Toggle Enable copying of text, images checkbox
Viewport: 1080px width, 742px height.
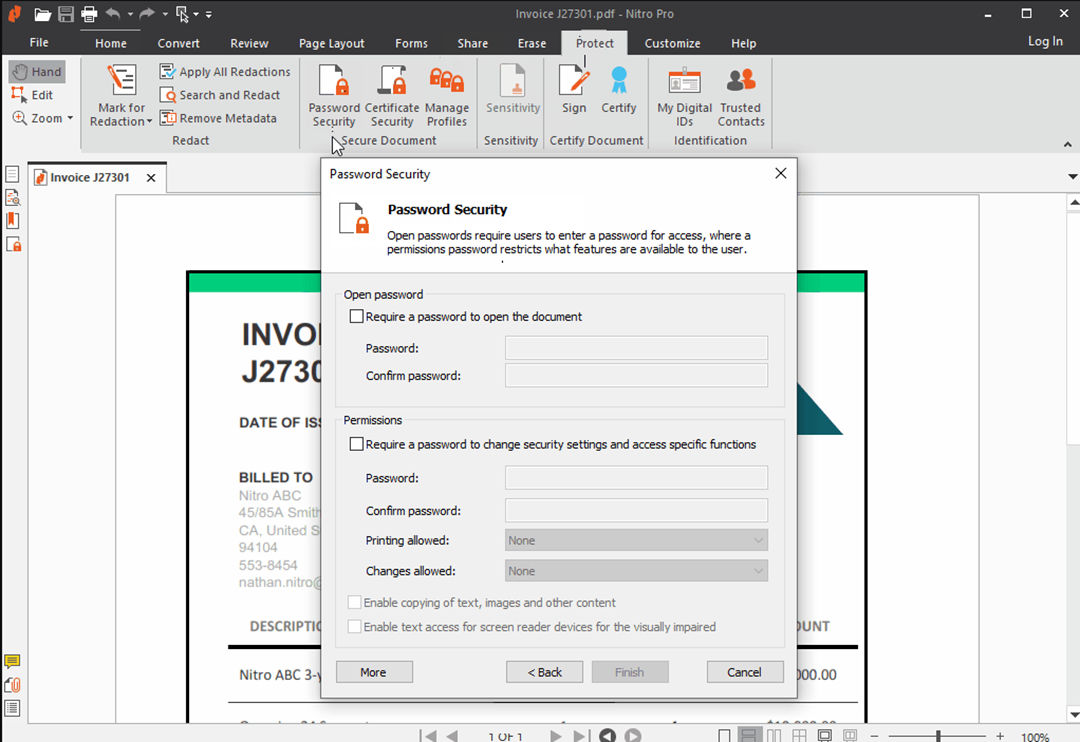tap(354, 602)
